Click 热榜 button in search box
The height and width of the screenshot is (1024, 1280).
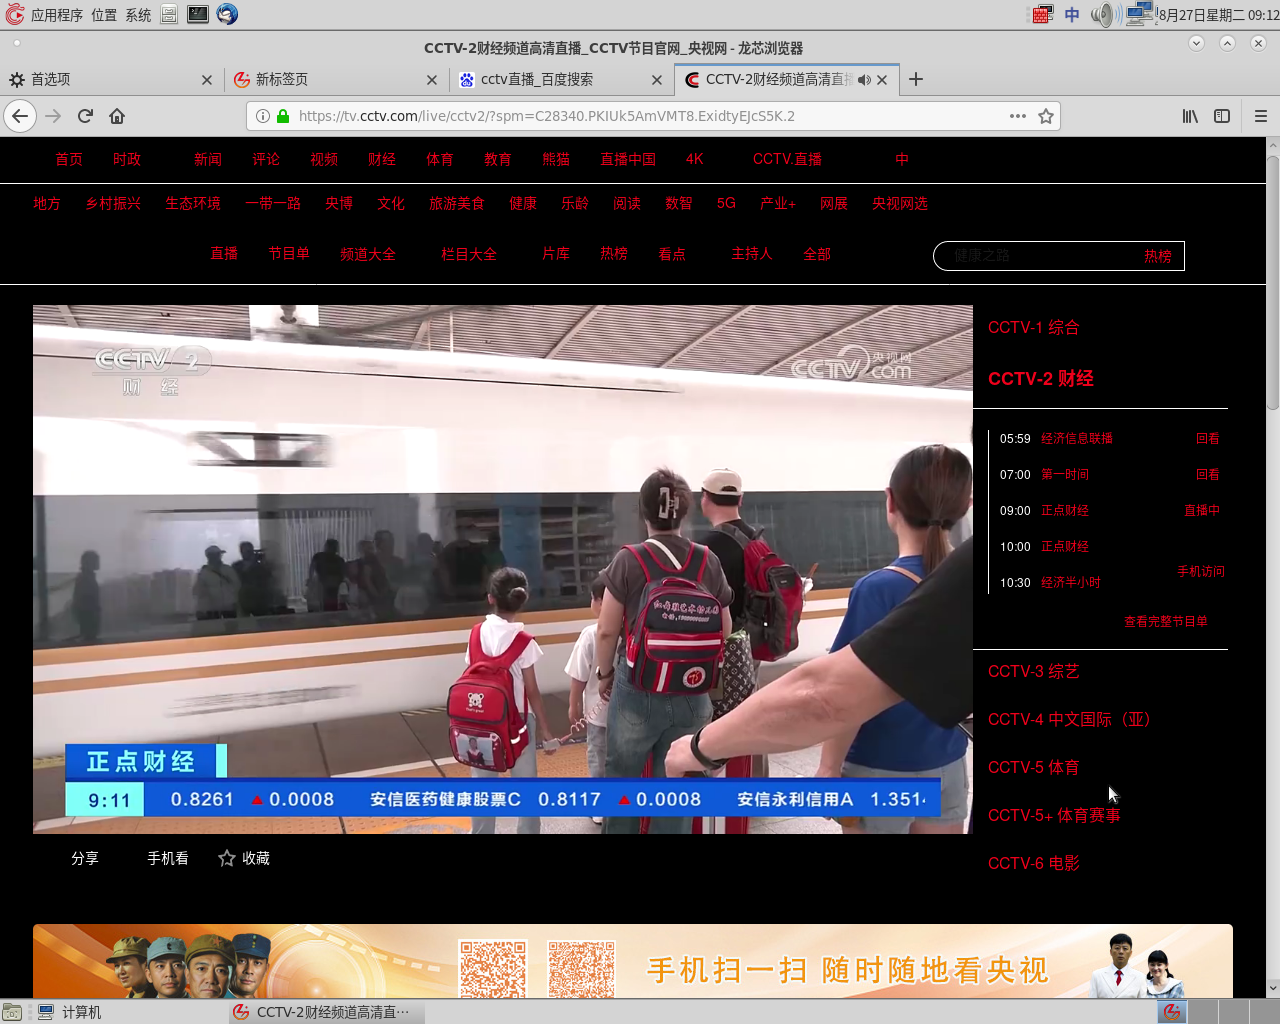click(x=1158, y=256)
